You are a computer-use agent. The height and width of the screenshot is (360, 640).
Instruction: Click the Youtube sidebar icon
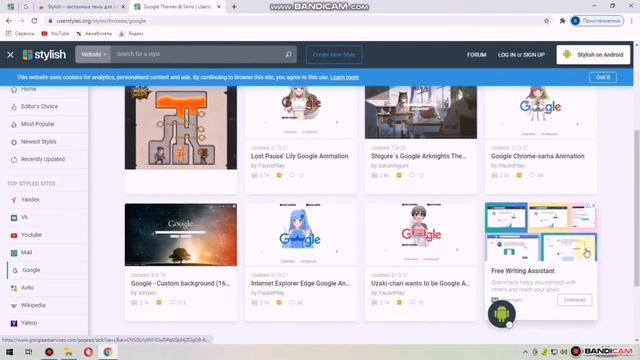pyautogui.click(x=14, y=236)
